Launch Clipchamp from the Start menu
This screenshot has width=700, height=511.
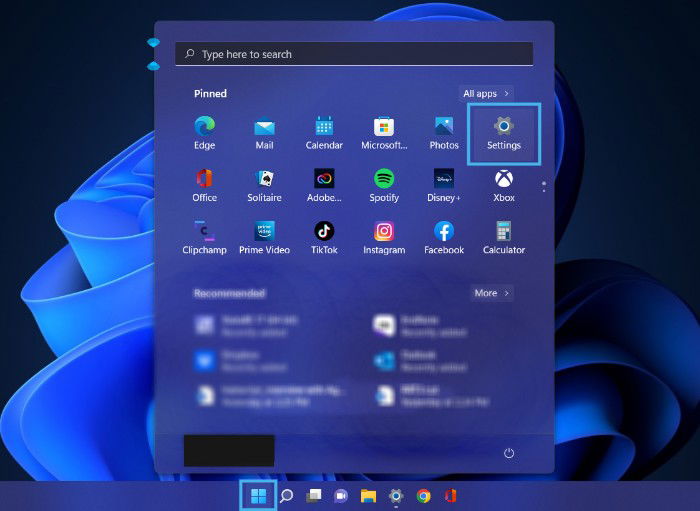[204, 238]
